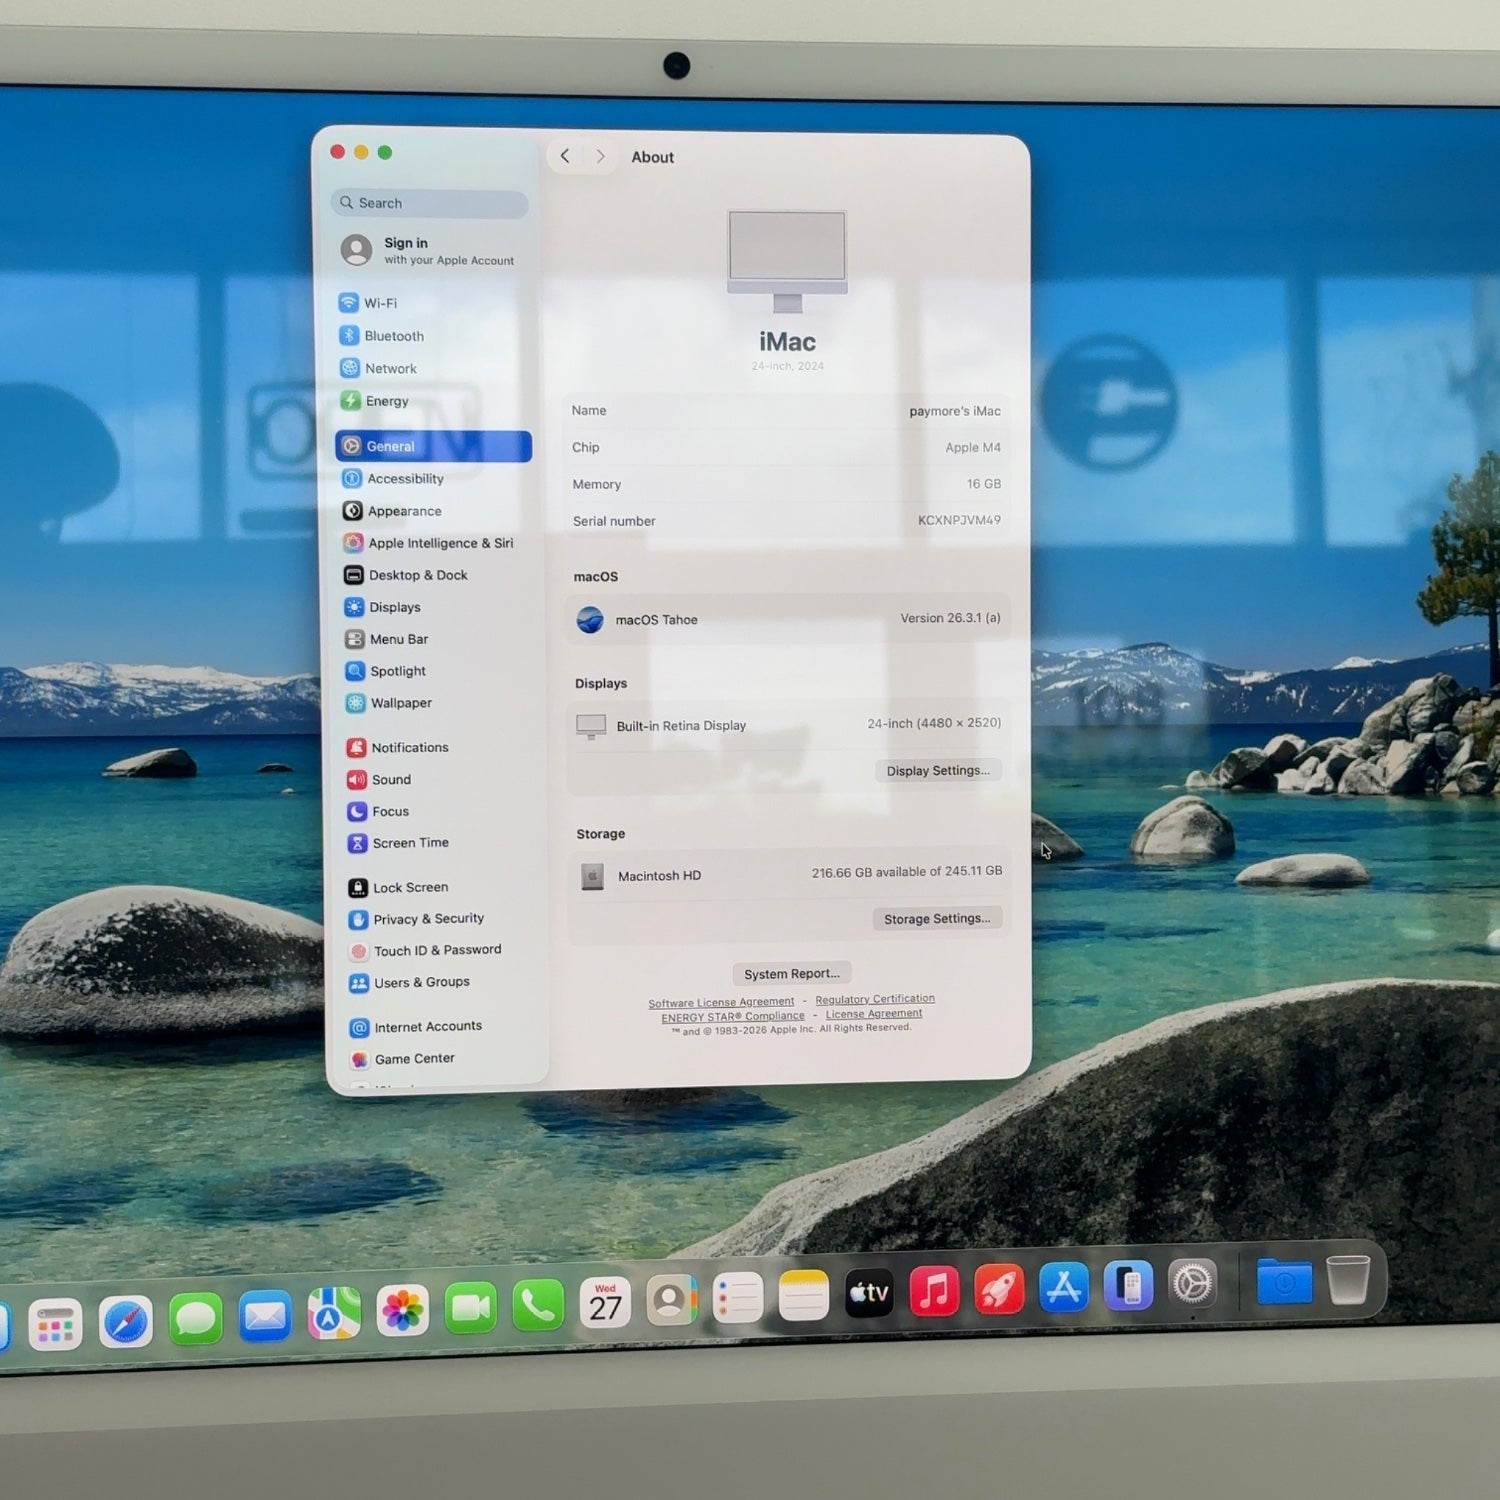Click the Search field in the sidebar
Screen dimensions: 1500x1500
[429, 203]
